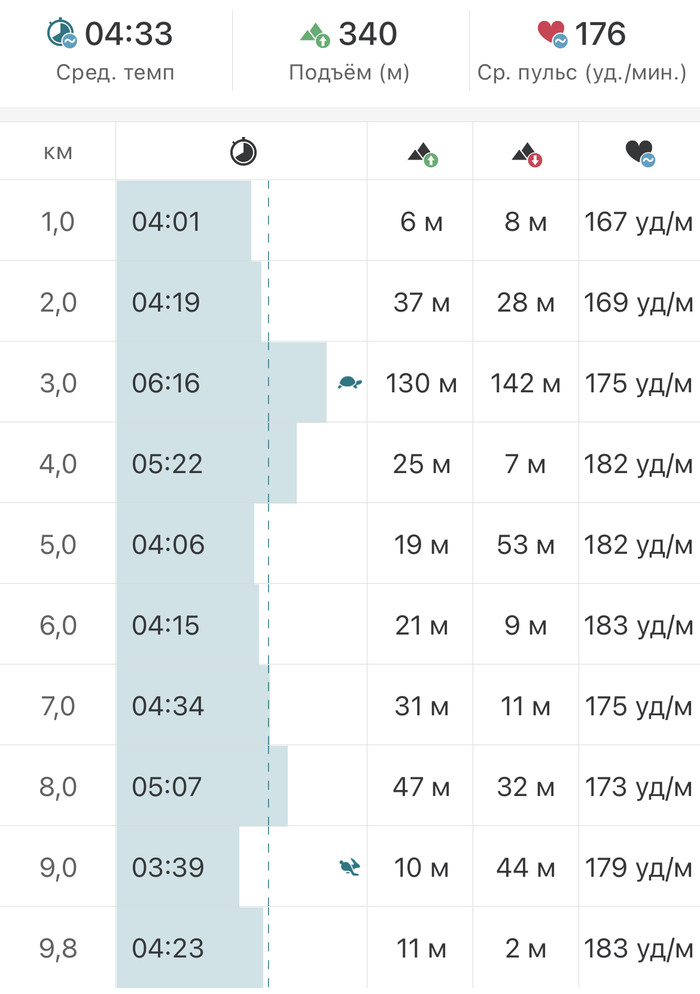The image size is (700, 994).
Task: Click the heart rate column header icon
Action: click(x=640, y=153)
